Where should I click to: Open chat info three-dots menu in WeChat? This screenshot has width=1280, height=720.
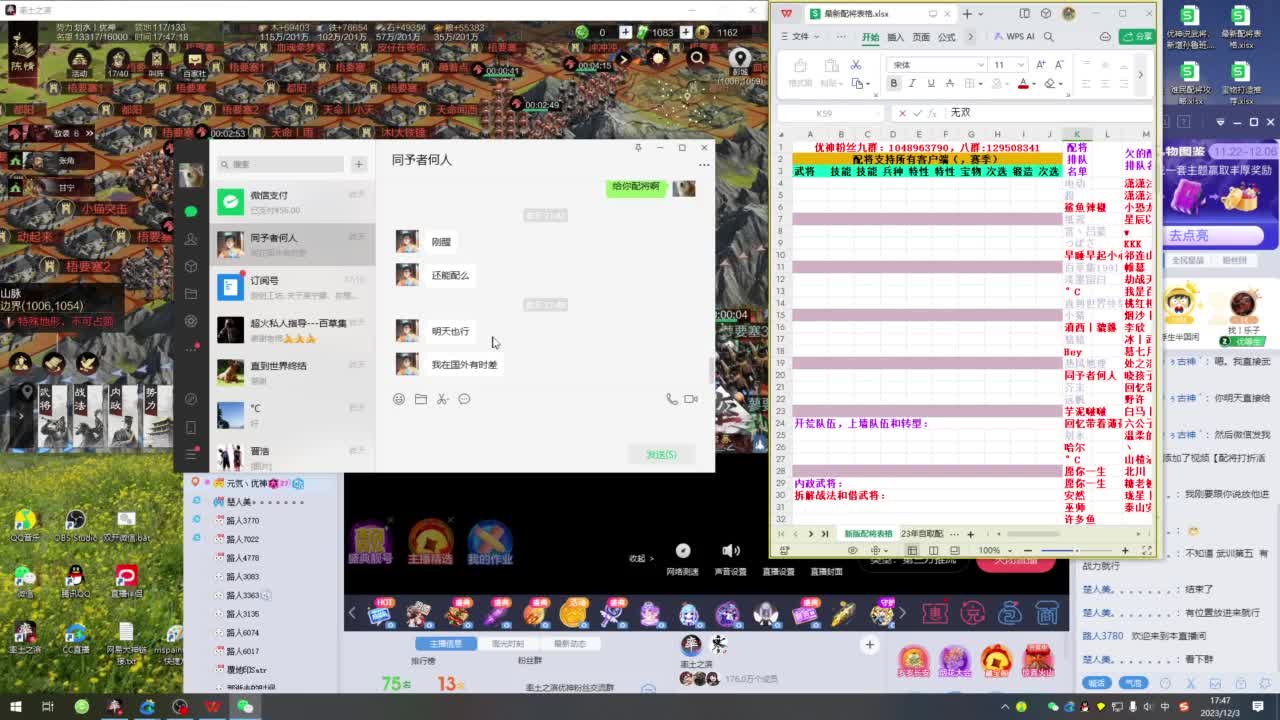[704, 164]
